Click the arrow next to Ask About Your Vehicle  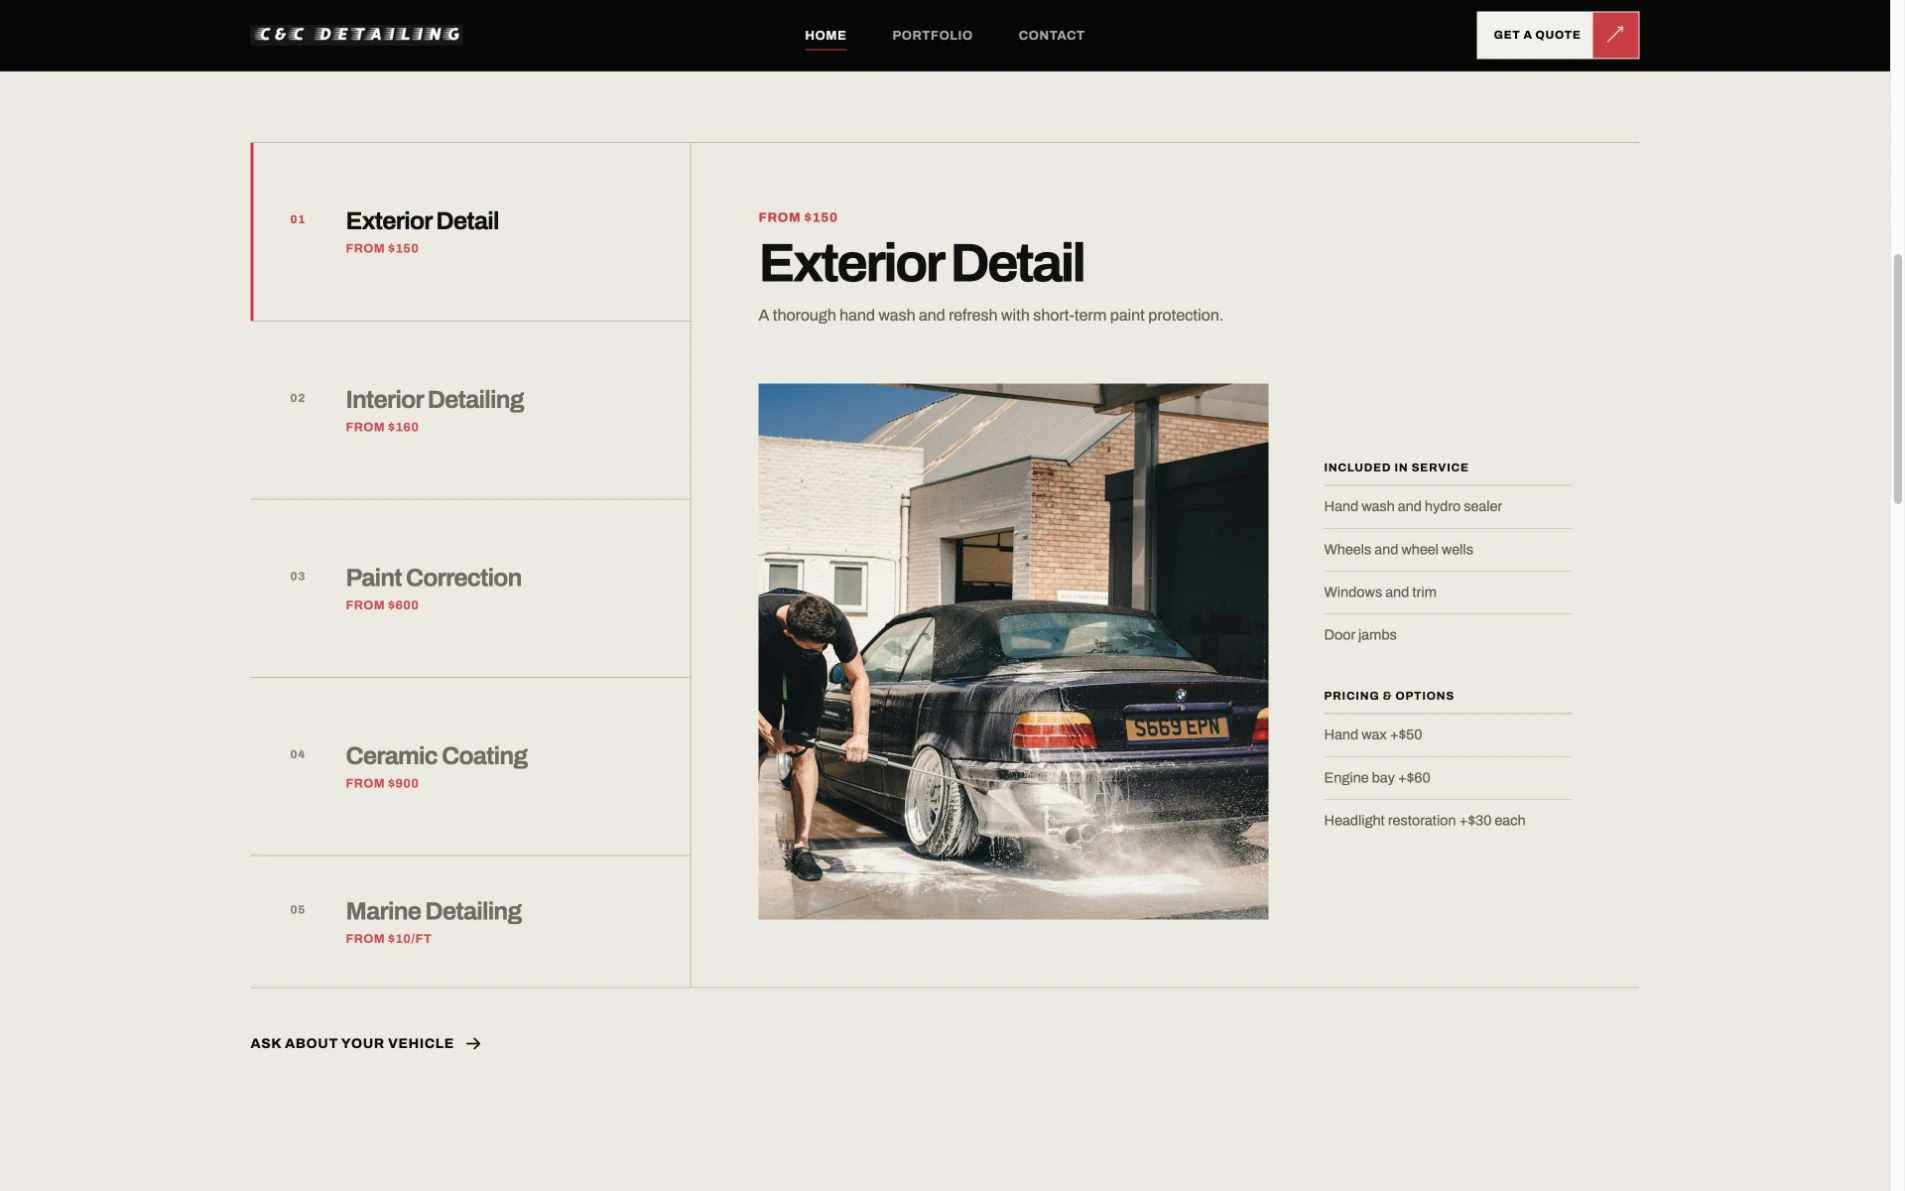473,1043
